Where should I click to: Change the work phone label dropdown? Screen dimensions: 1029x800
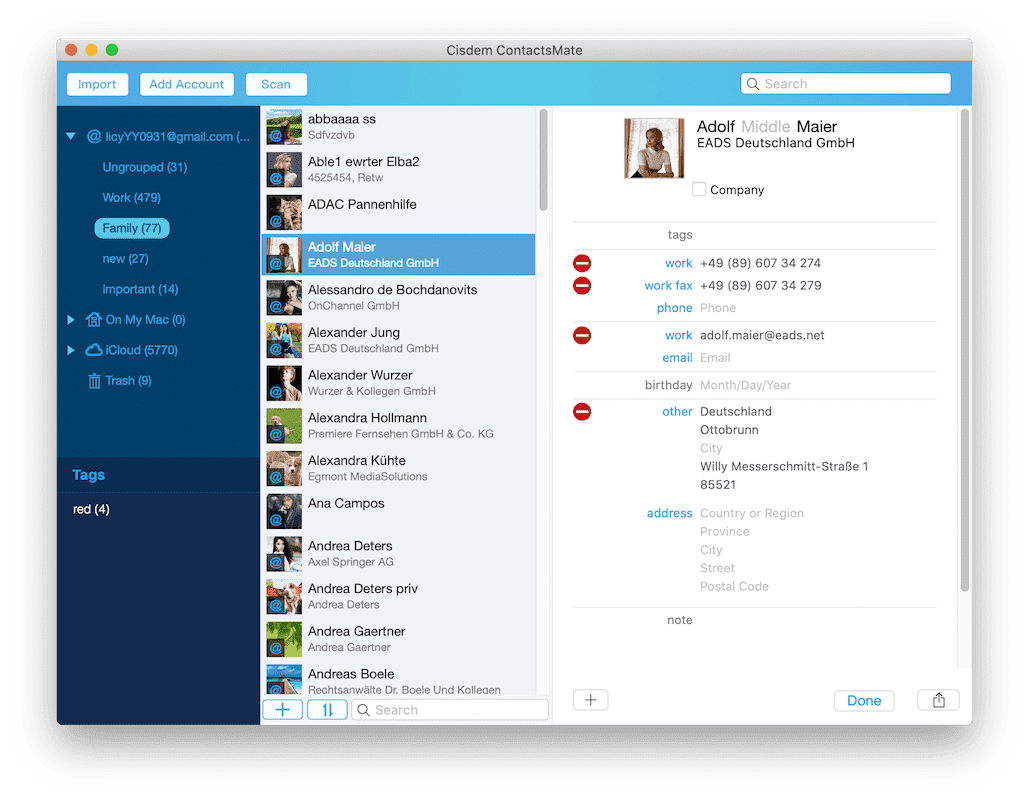coord(679,263)
